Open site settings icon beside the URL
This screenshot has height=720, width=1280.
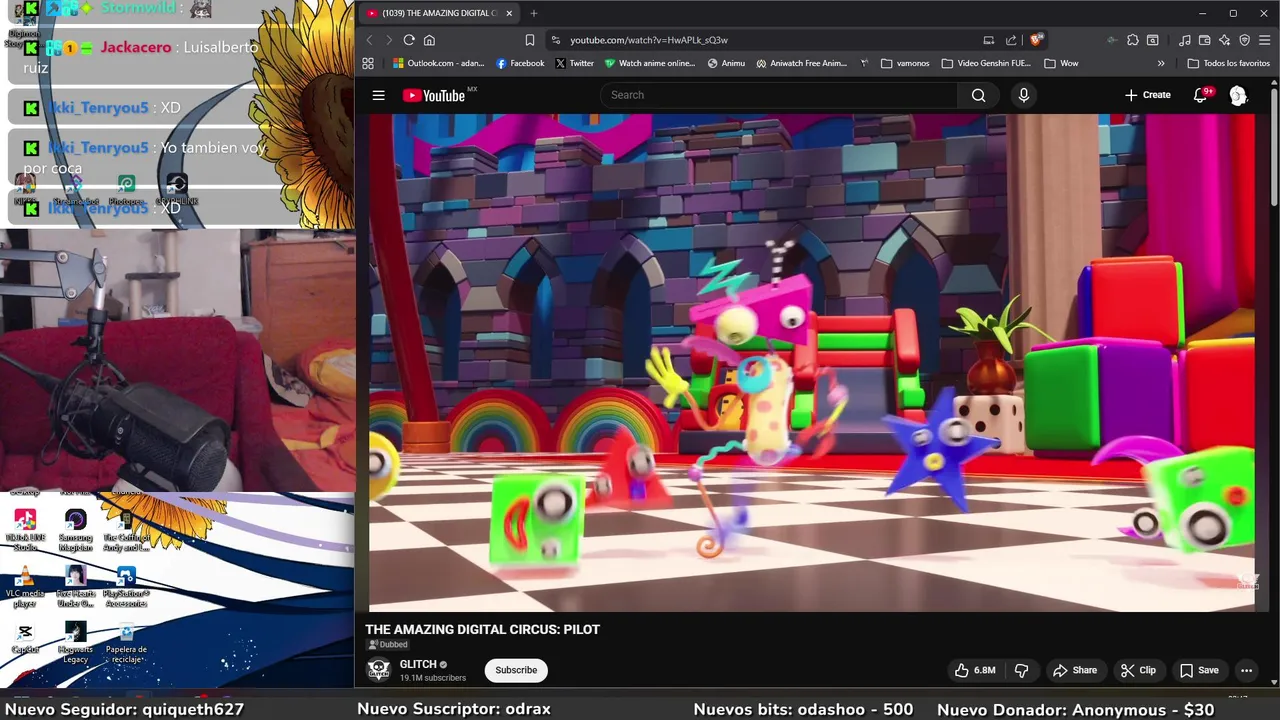pyautogui.click(x=555, y=40)
